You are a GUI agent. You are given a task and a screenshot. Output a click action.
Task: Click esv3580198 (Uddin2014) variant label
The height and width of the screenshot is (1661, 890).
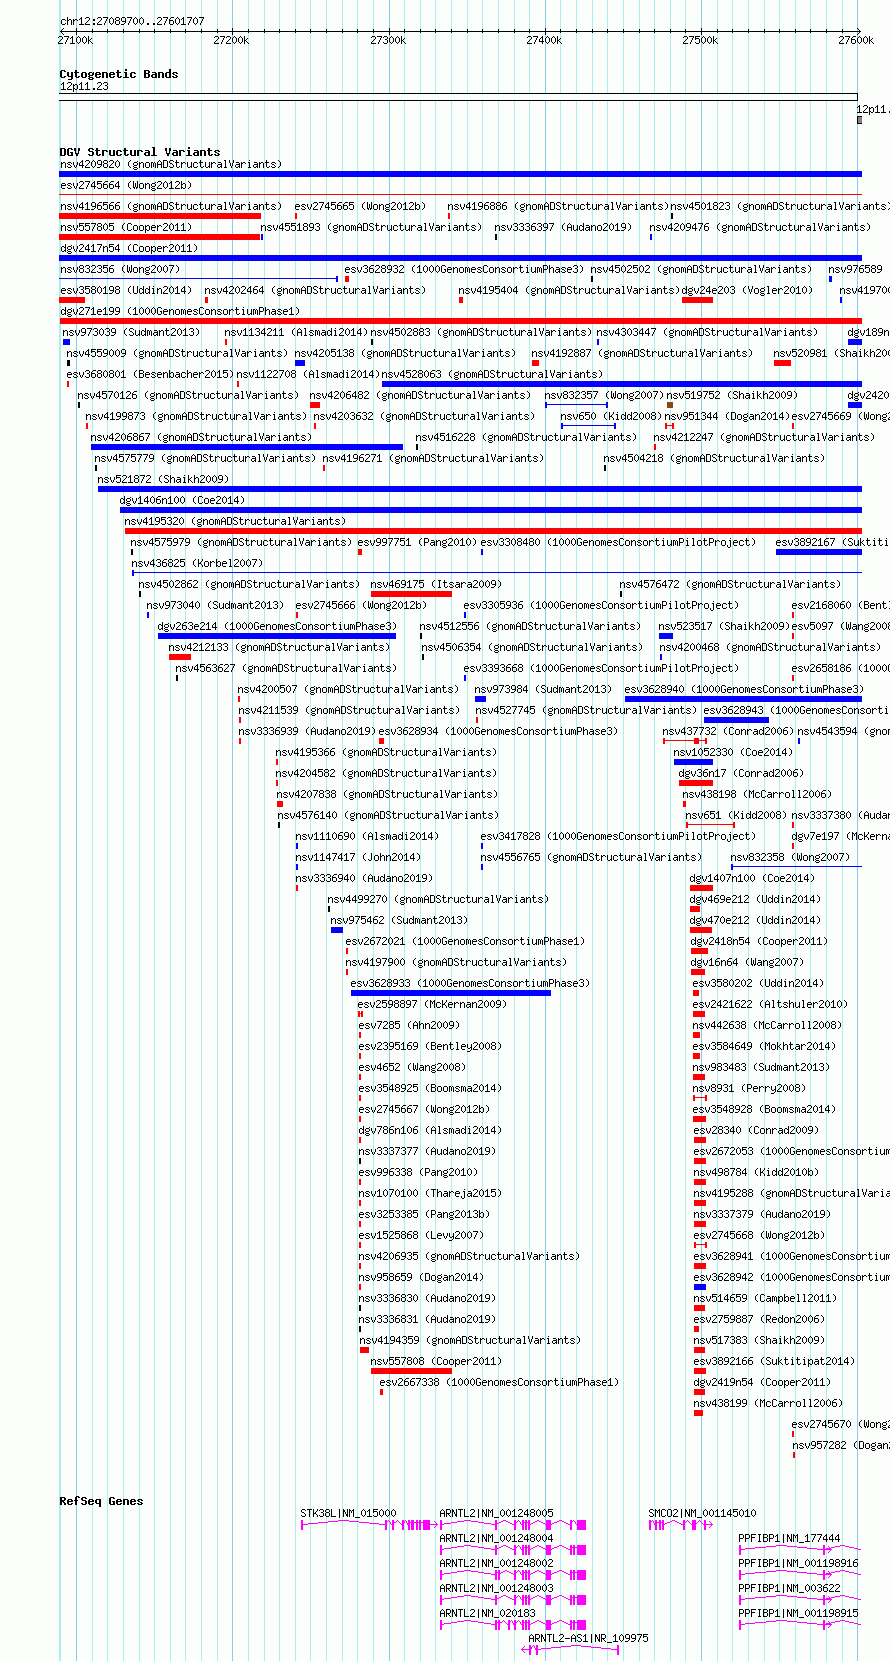pyautogui.click(x=125, y=290)
